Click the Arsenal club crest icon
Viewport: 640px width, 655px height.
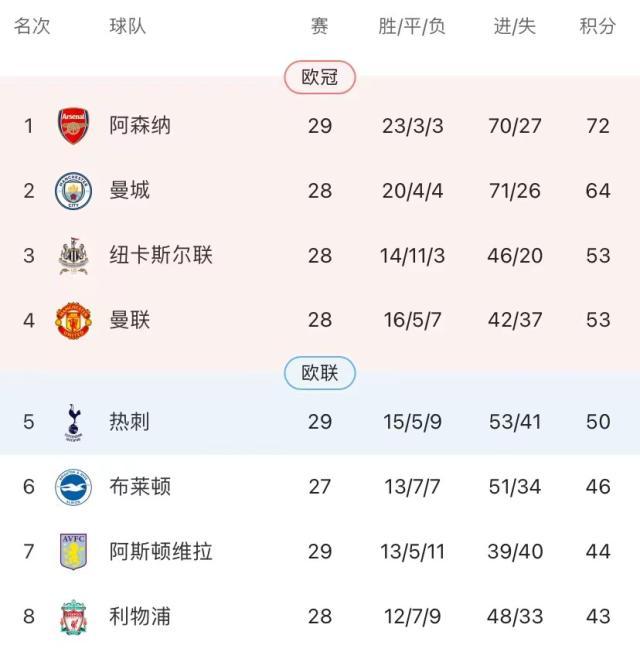pos(73,126)
